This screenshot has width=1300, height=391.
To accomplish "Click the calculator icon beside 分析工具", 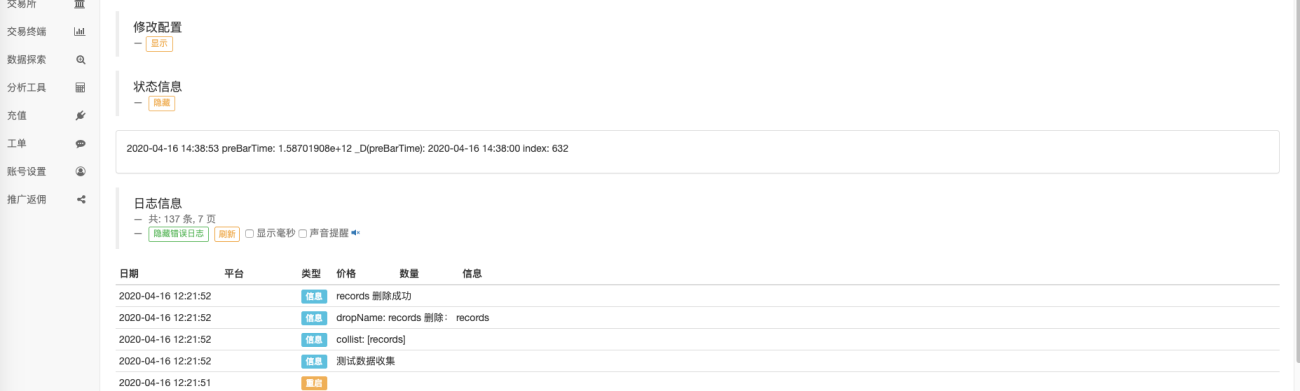I will pyautogui.click(x=80, y=87).
